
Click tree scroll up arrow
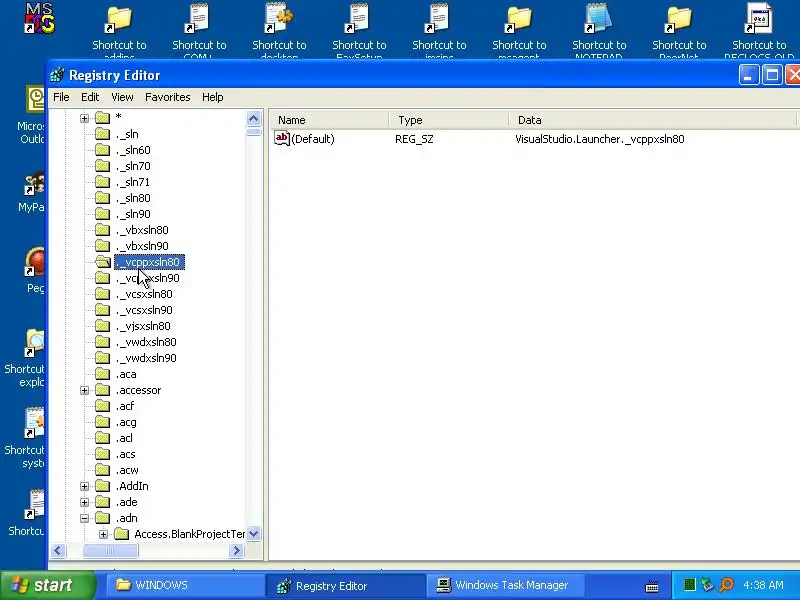tap(254, 118)
